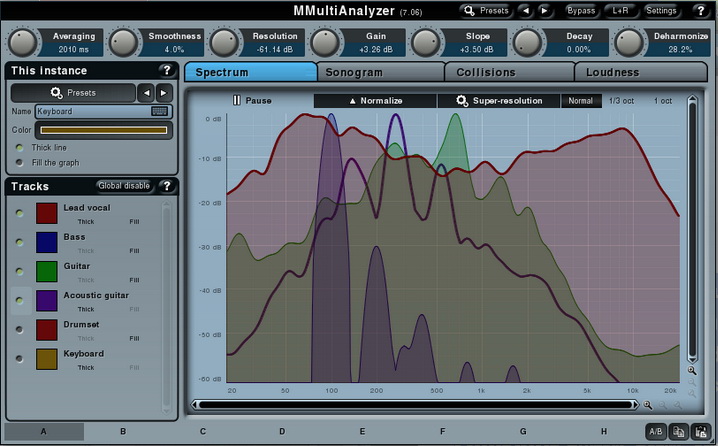Click the Slope knob
The width and height of the screenshot is (718, 446).
pos(426,43)
